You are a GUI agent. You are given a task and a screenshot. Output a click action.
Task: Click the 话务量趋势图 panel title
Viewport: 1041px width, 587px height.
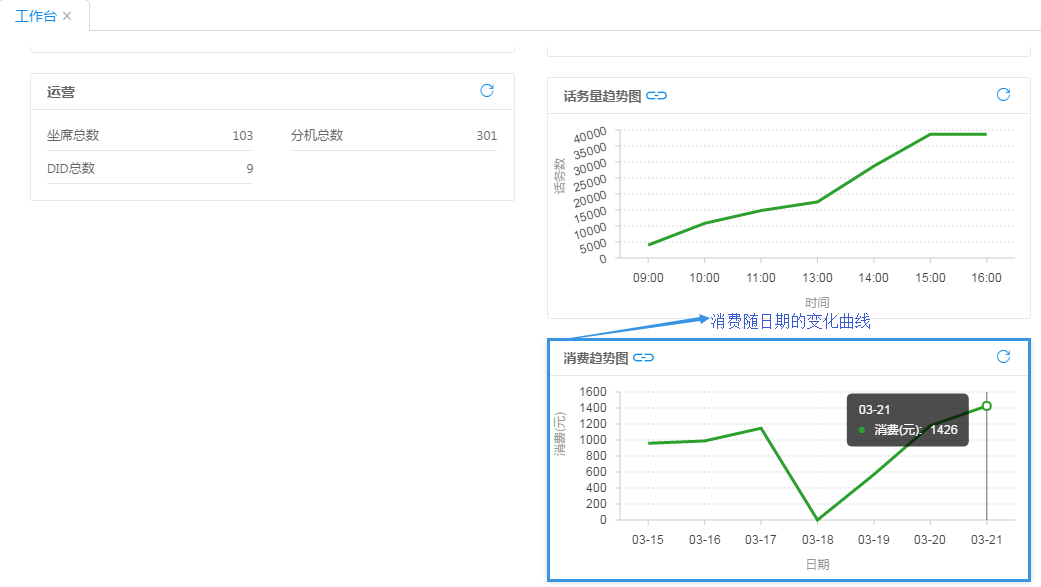click(x=605, y=94)
